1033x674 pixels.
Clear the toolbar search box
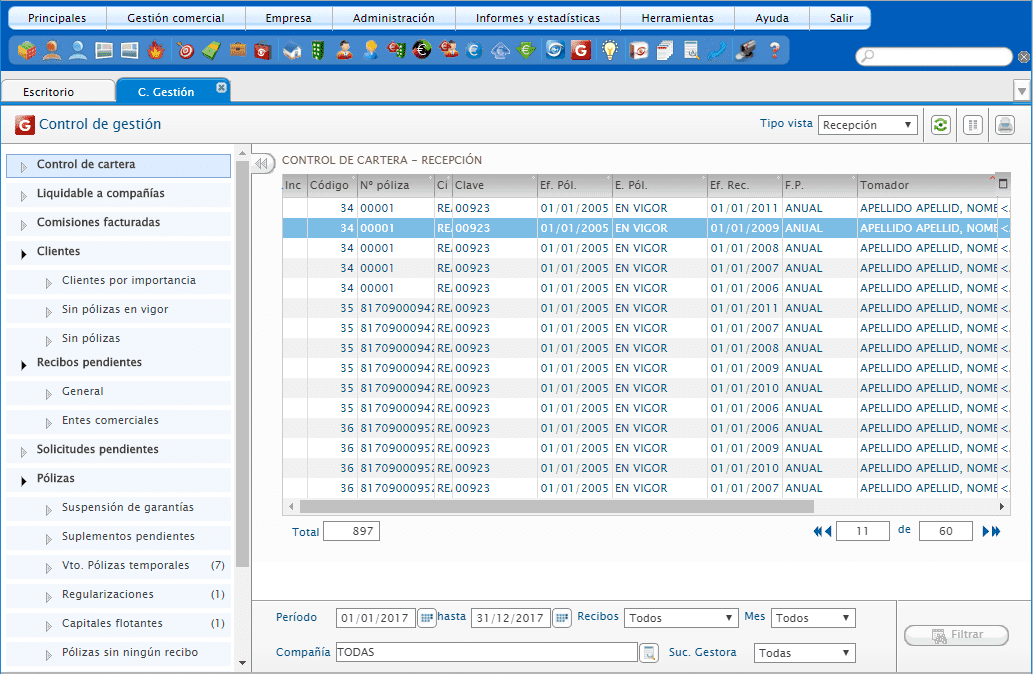(1023, 57)
